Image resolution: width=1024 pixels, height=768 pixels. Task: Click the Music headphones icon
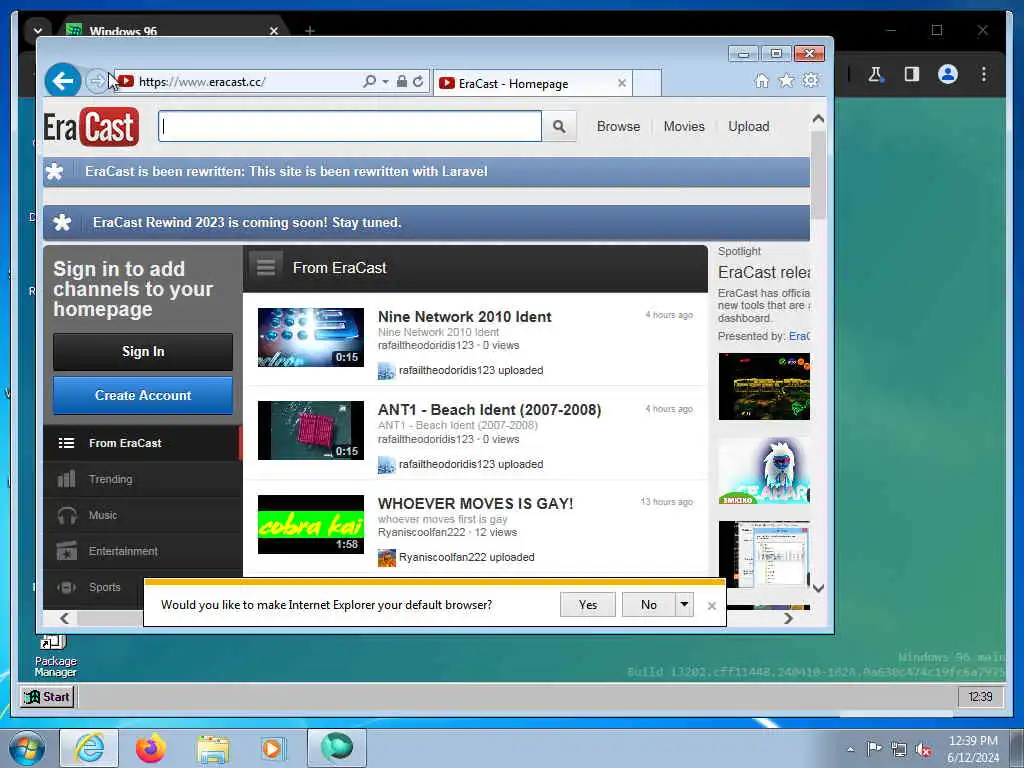click(66, 515)
